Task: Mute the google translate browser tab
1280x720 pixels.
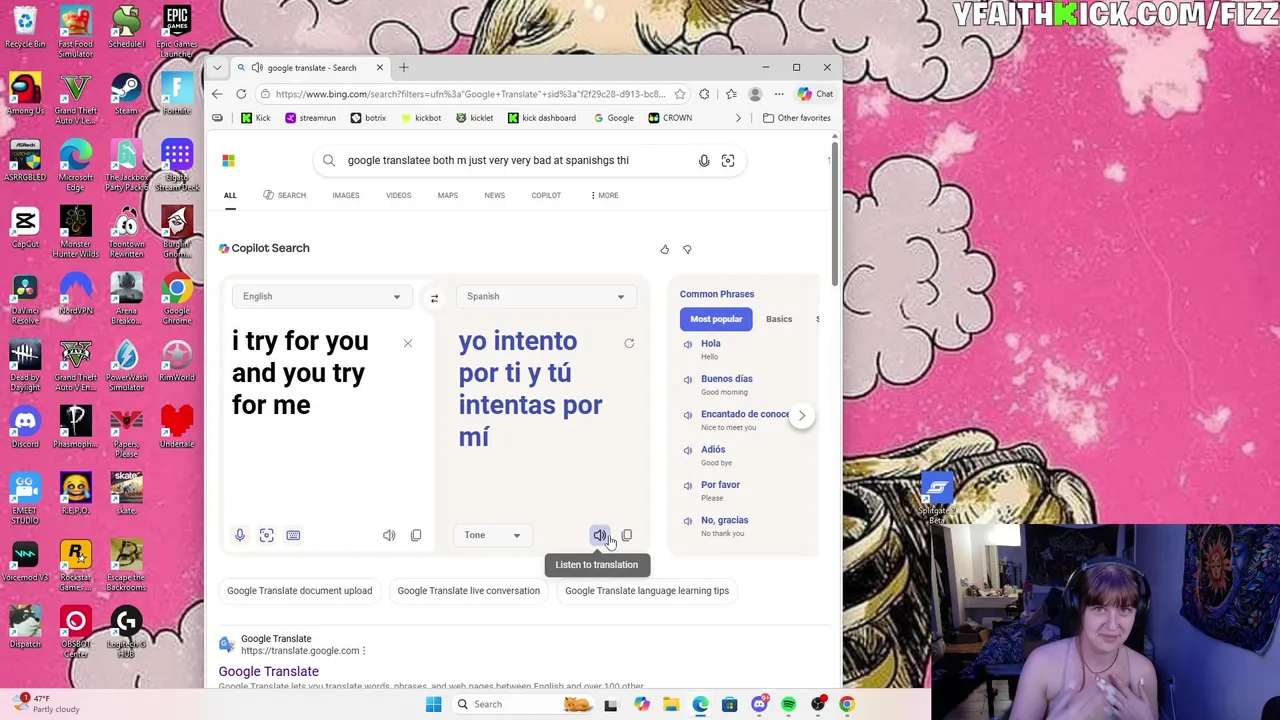Action: point(257,68)
